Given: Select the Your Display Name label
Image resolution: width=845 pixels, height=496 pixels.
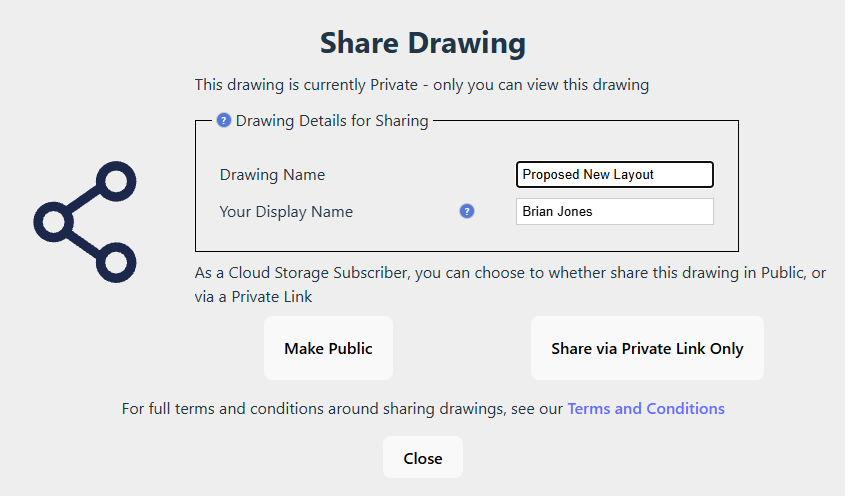Looking at the screenshot, I should pyautogui.click(x=286, y=211).
